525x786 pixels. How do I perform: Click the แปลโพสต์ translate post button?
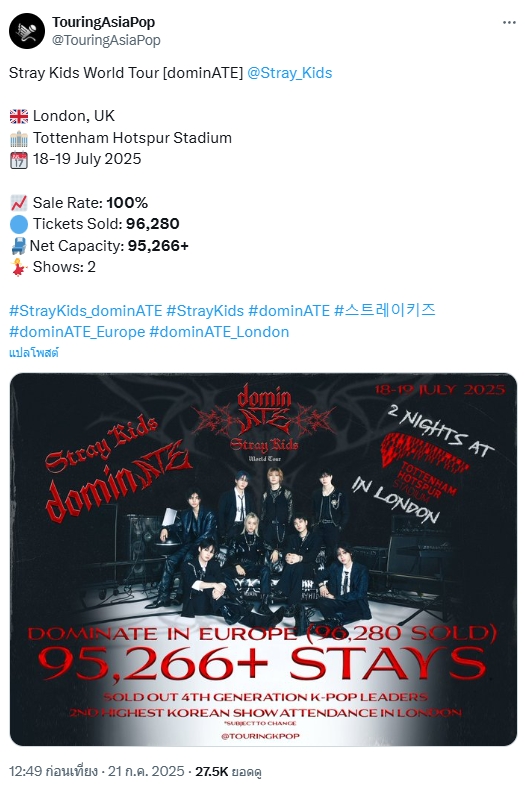[34, 352]
